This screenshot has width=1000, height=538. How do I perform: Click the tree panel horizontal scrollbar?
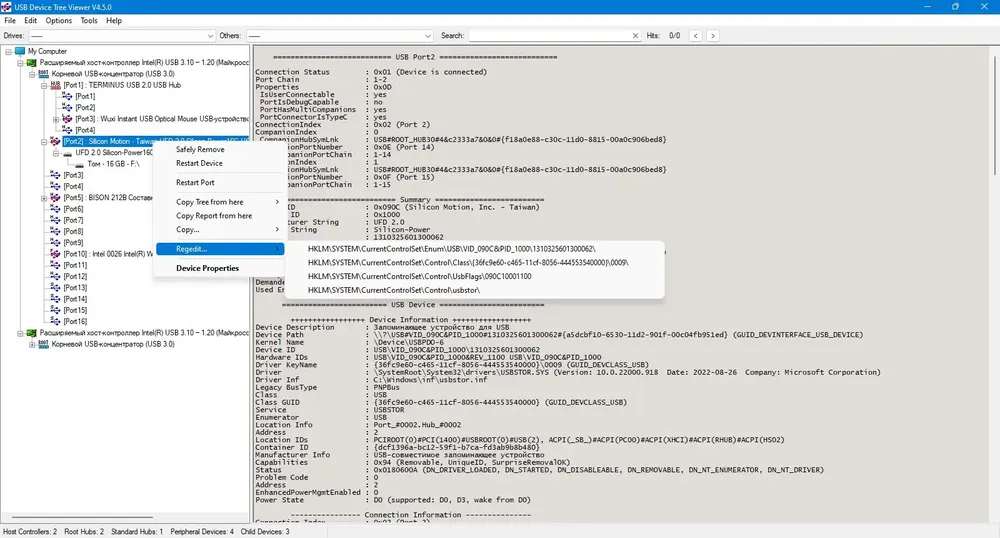[x=82, y=517]
